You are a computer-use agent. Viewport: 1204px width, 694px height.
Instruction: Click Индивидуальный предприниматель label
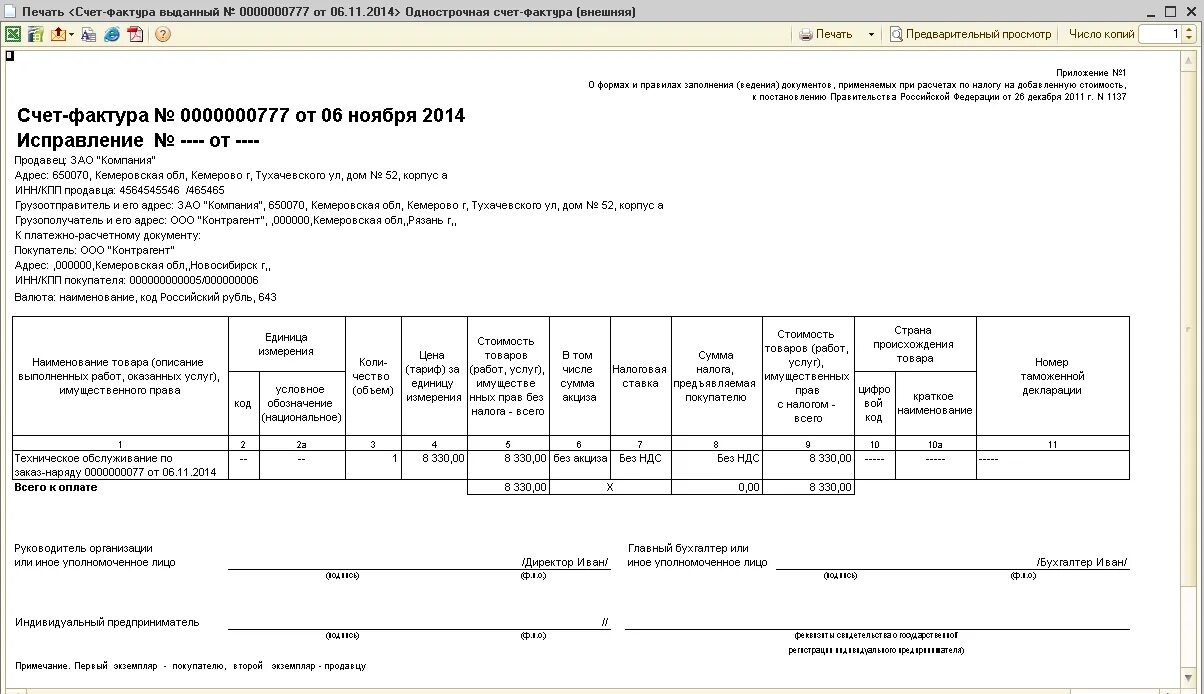pos(107,622)
